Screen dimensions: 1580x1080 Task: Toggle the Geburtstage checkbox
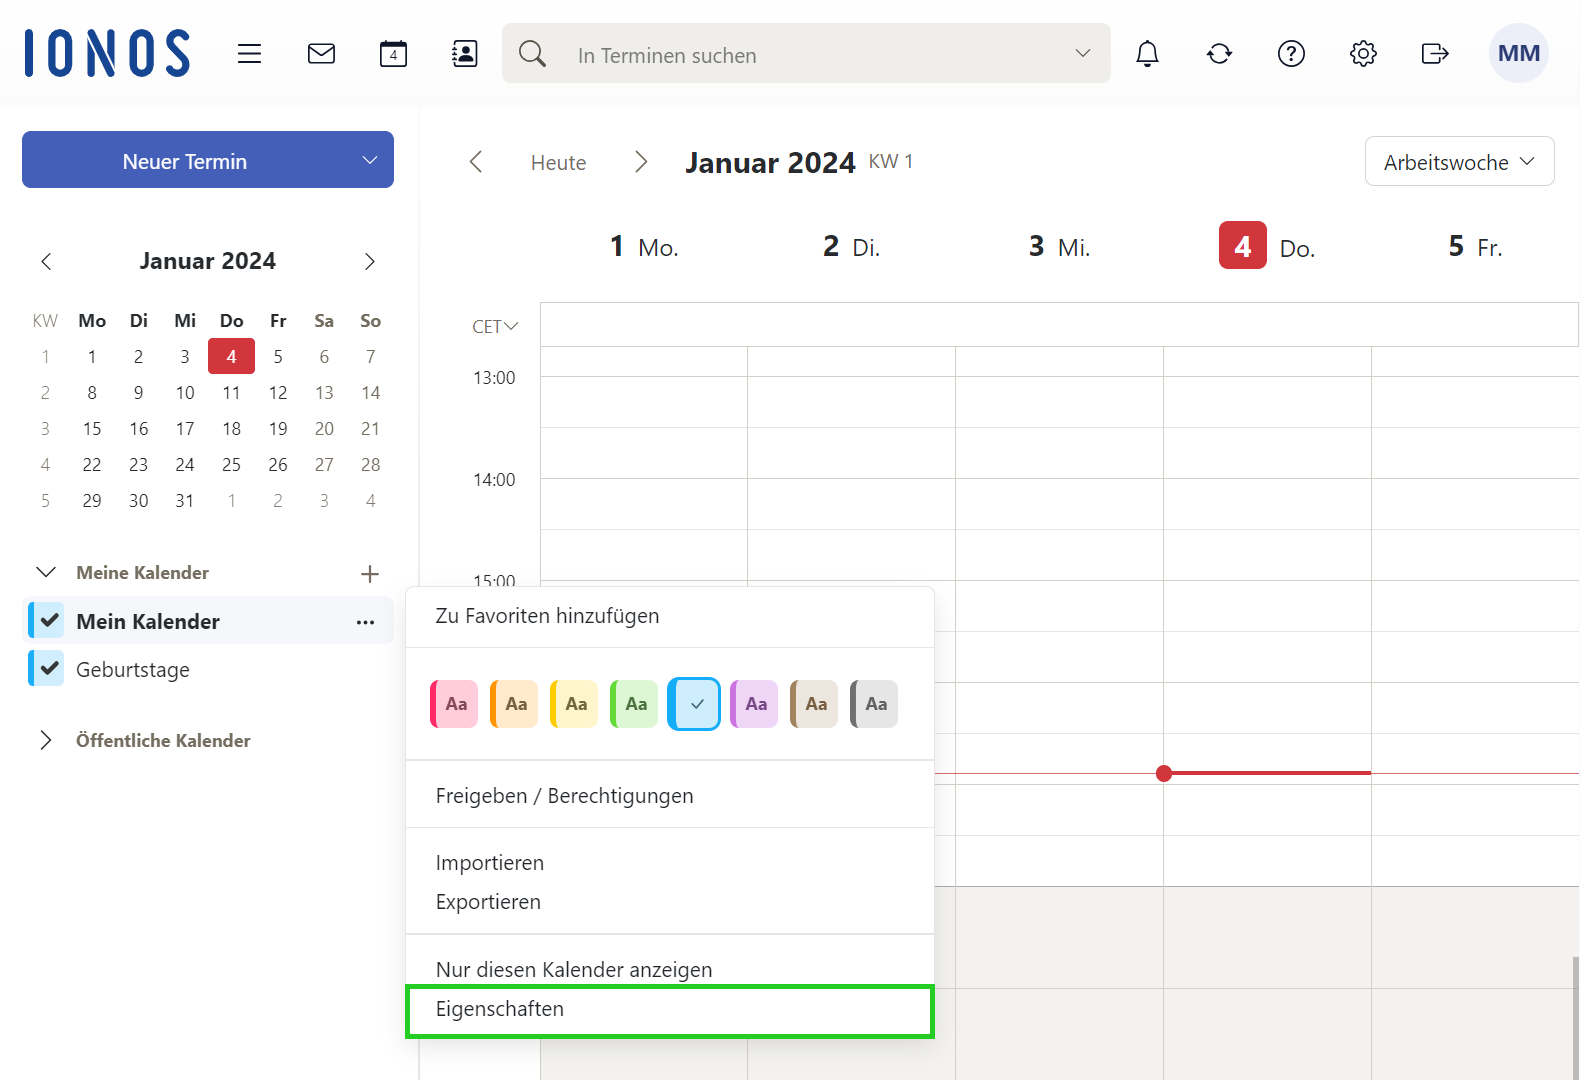pos(47,668)
